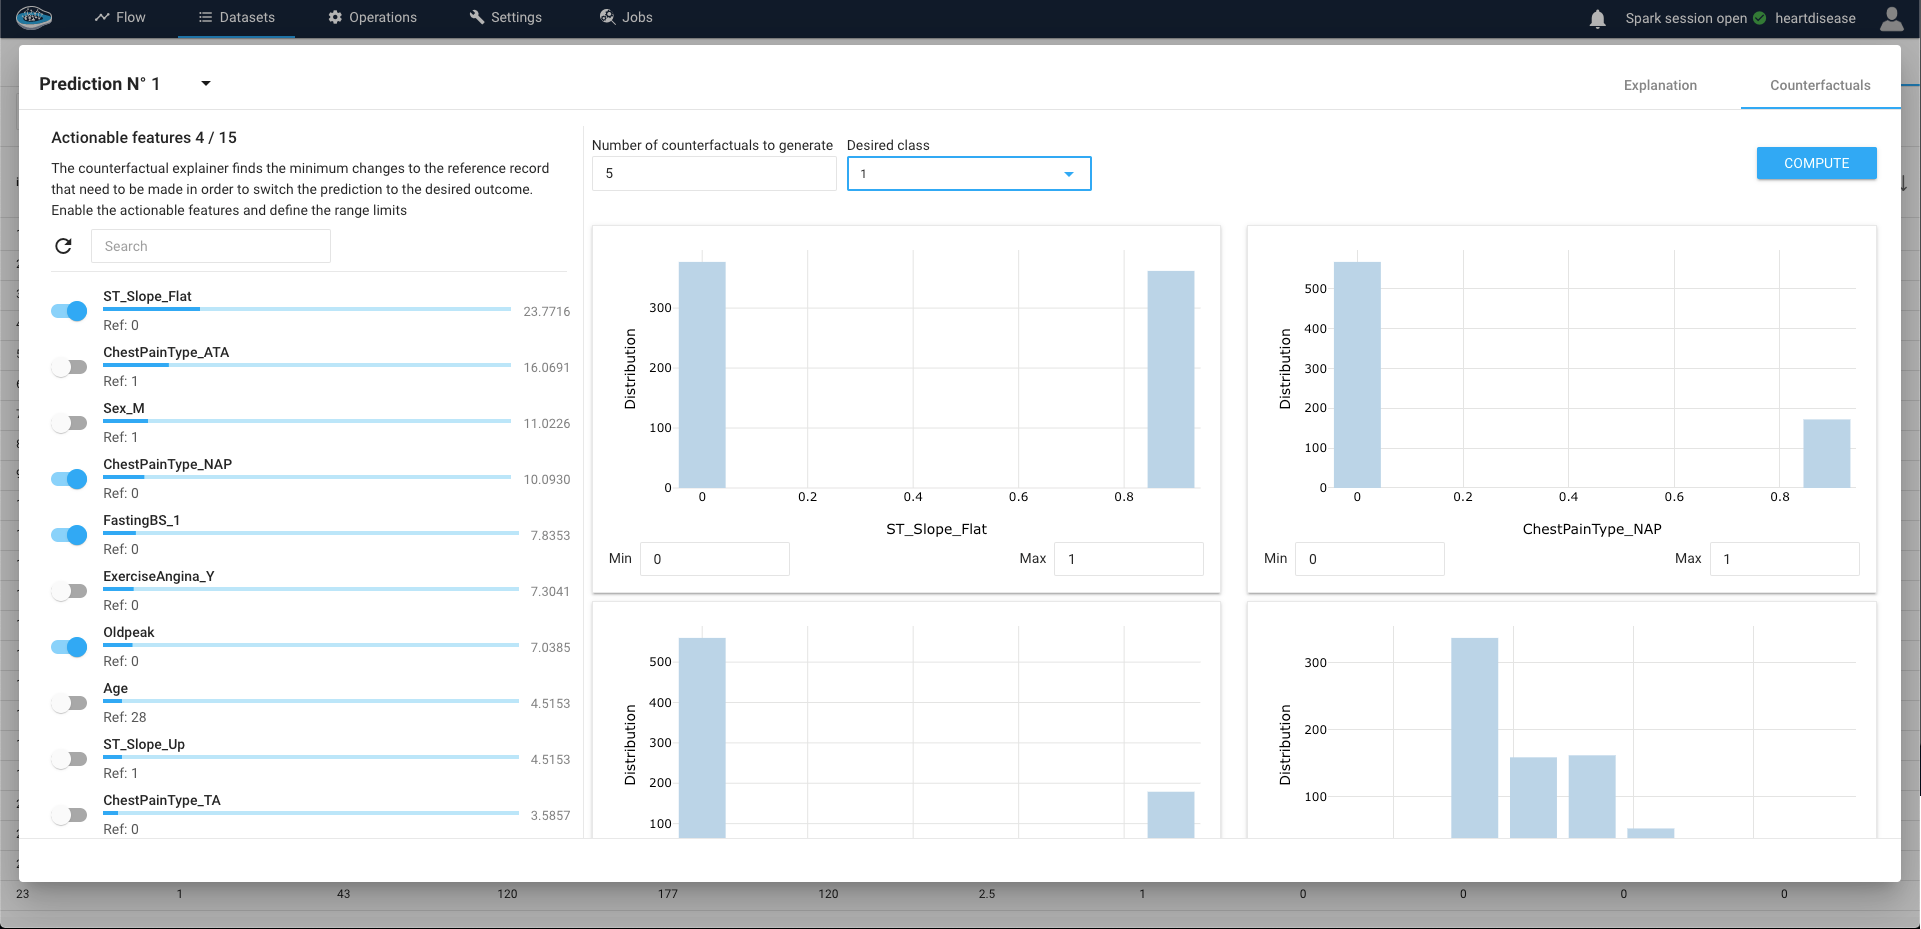Screen dimensions: 1921x929
Task: Click the heartdisease project name
Action: coord(1815,18)
